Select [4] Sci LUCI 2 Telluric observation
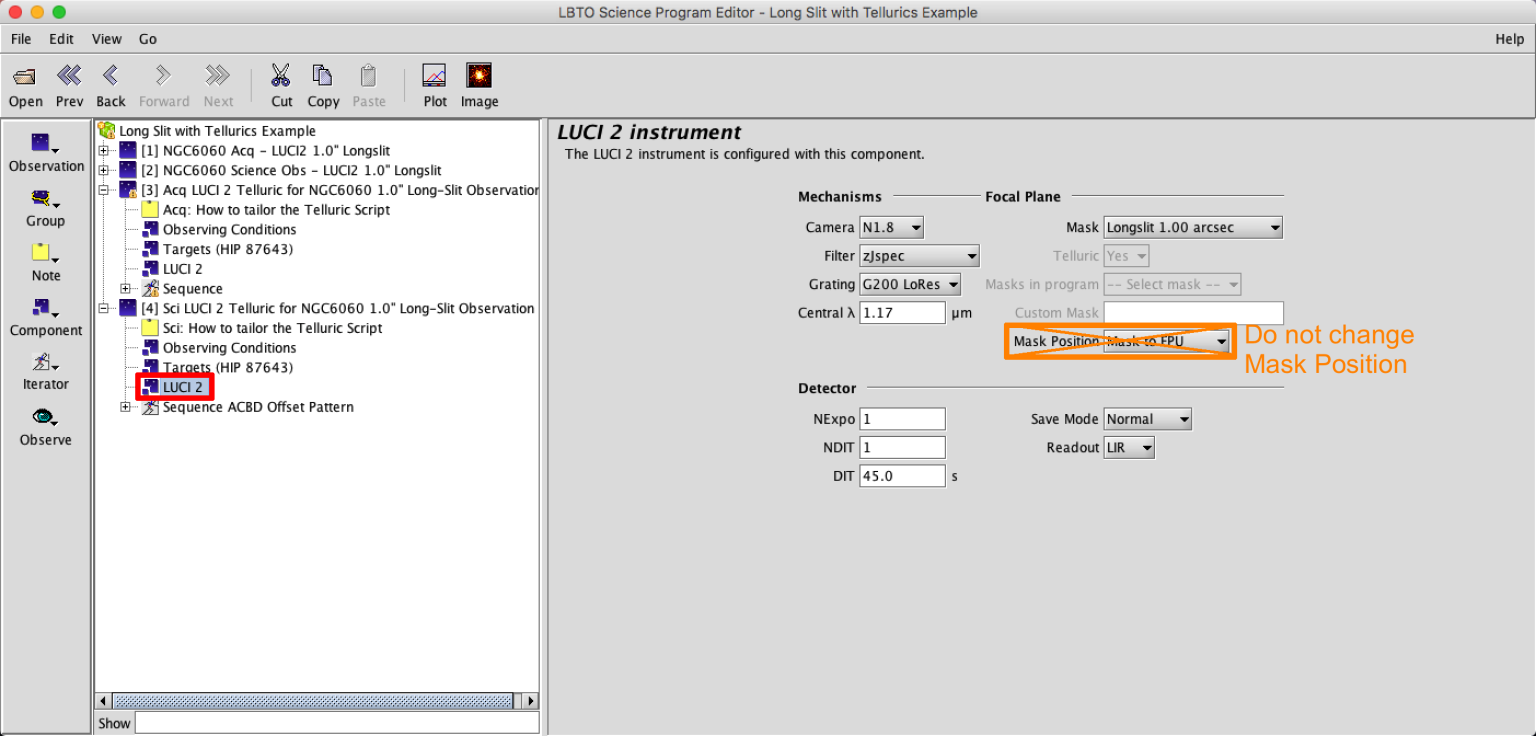Viewport: 1536px width, 736px height. [x=338, y=308]
